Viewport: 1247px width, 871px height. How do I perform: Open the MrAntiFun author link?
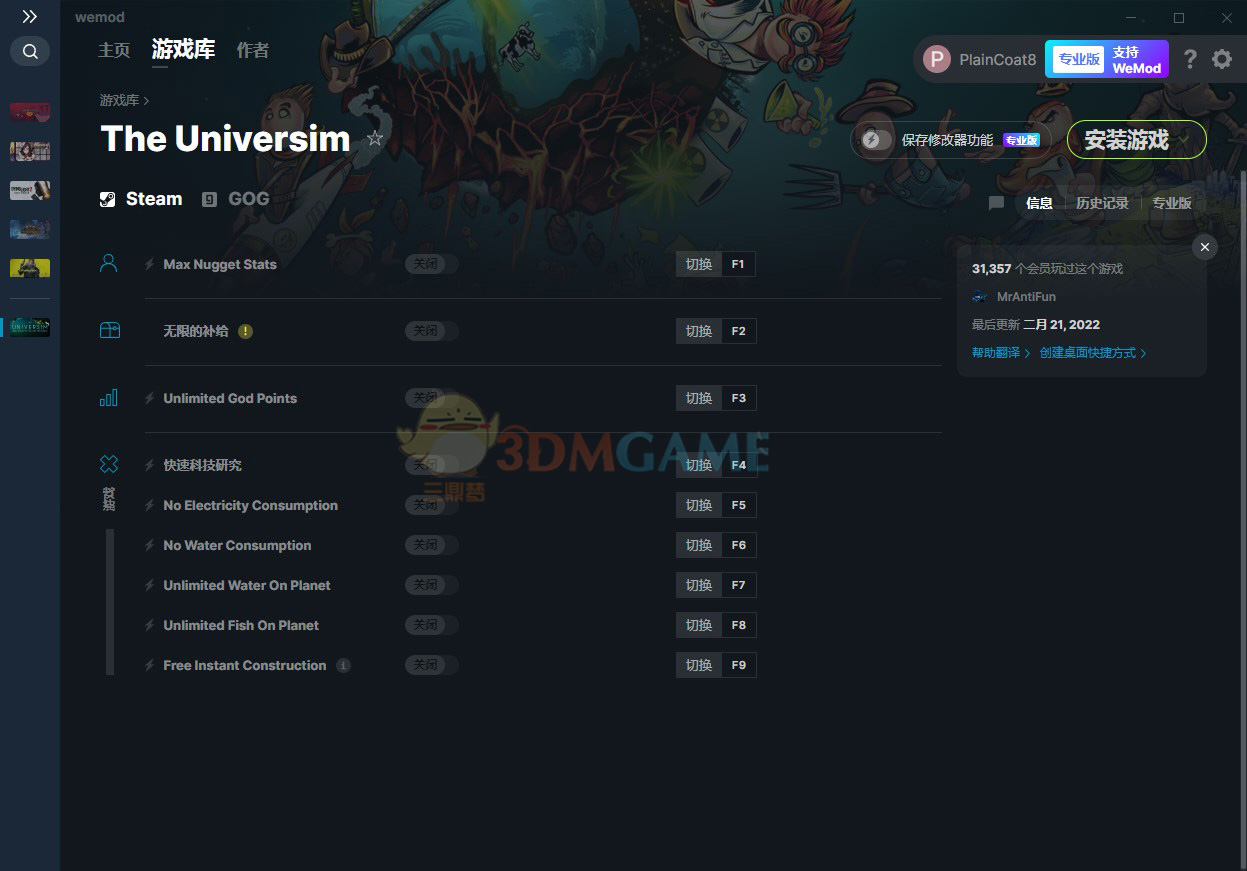click(1026, 297)
